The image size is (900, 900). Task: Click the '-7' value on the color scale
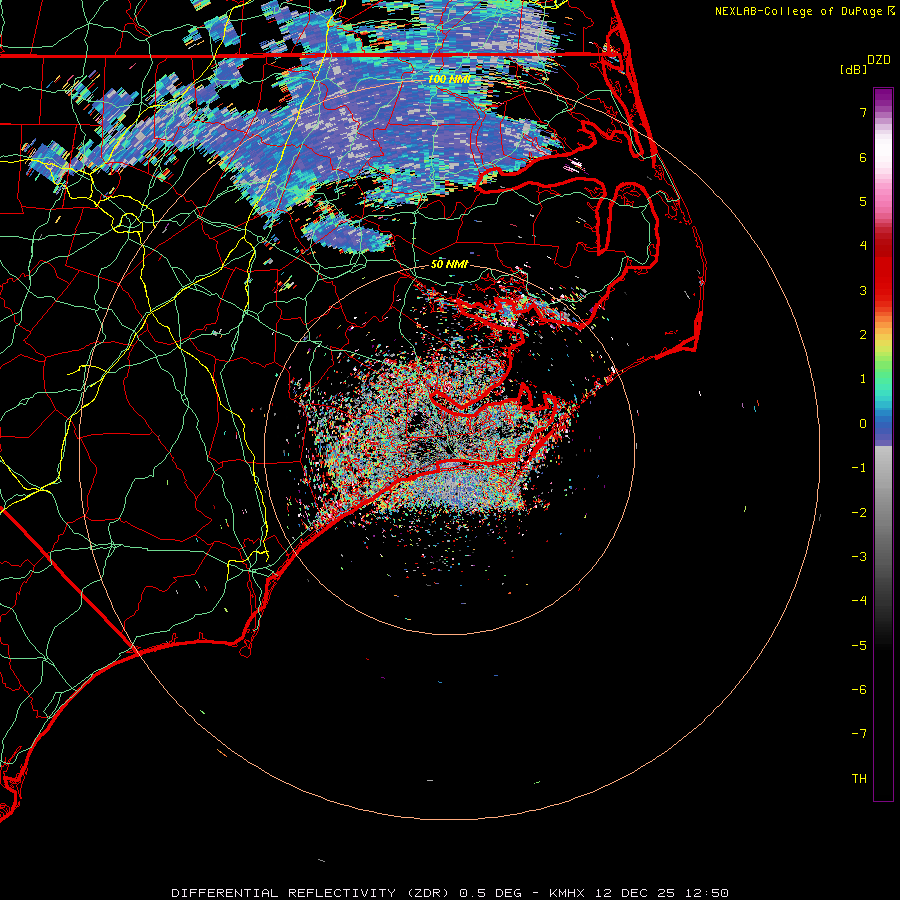(859, 734)
